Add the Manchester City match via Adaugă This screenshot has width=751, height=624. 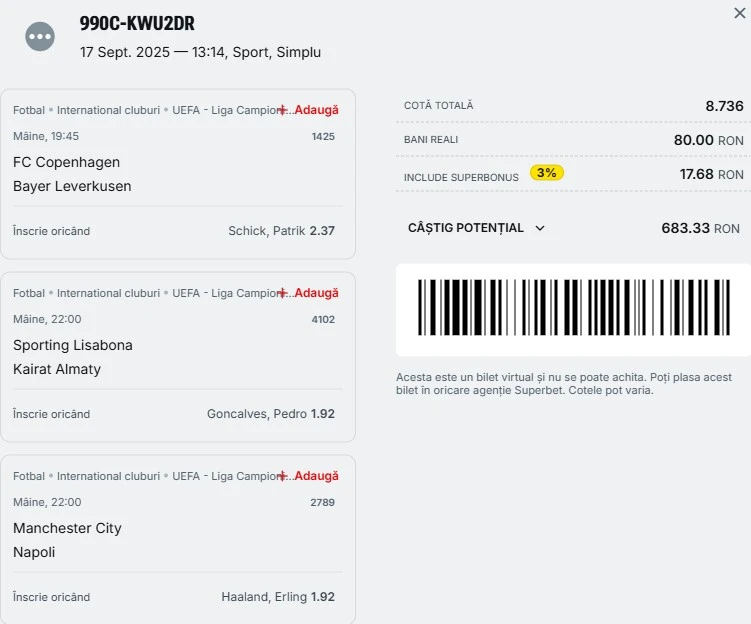[x=308, y=476]
